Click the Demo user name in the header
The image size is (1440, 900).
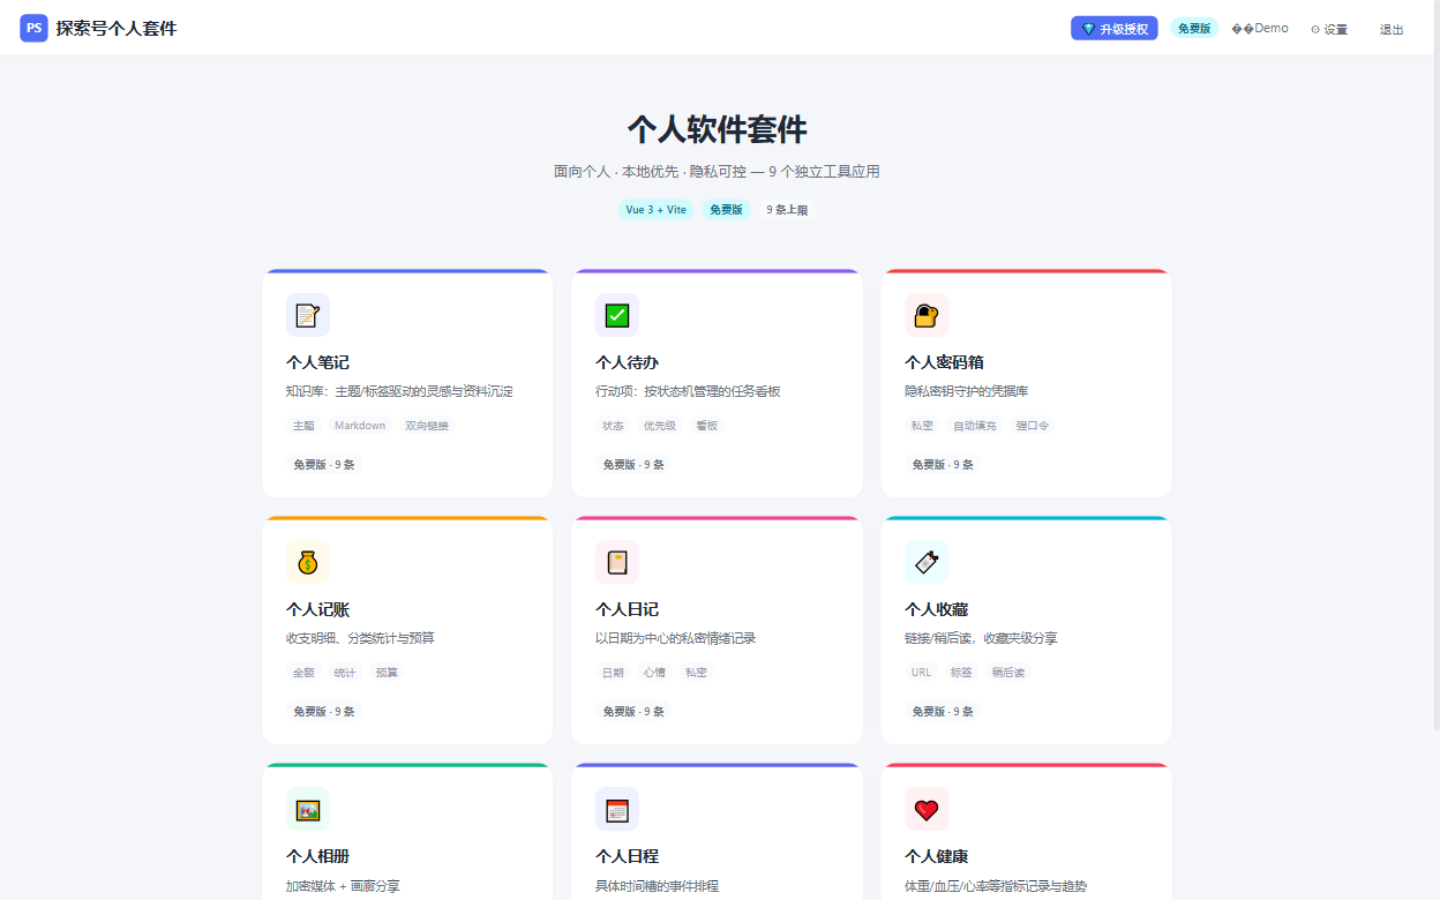click(x=1260, y=28)
